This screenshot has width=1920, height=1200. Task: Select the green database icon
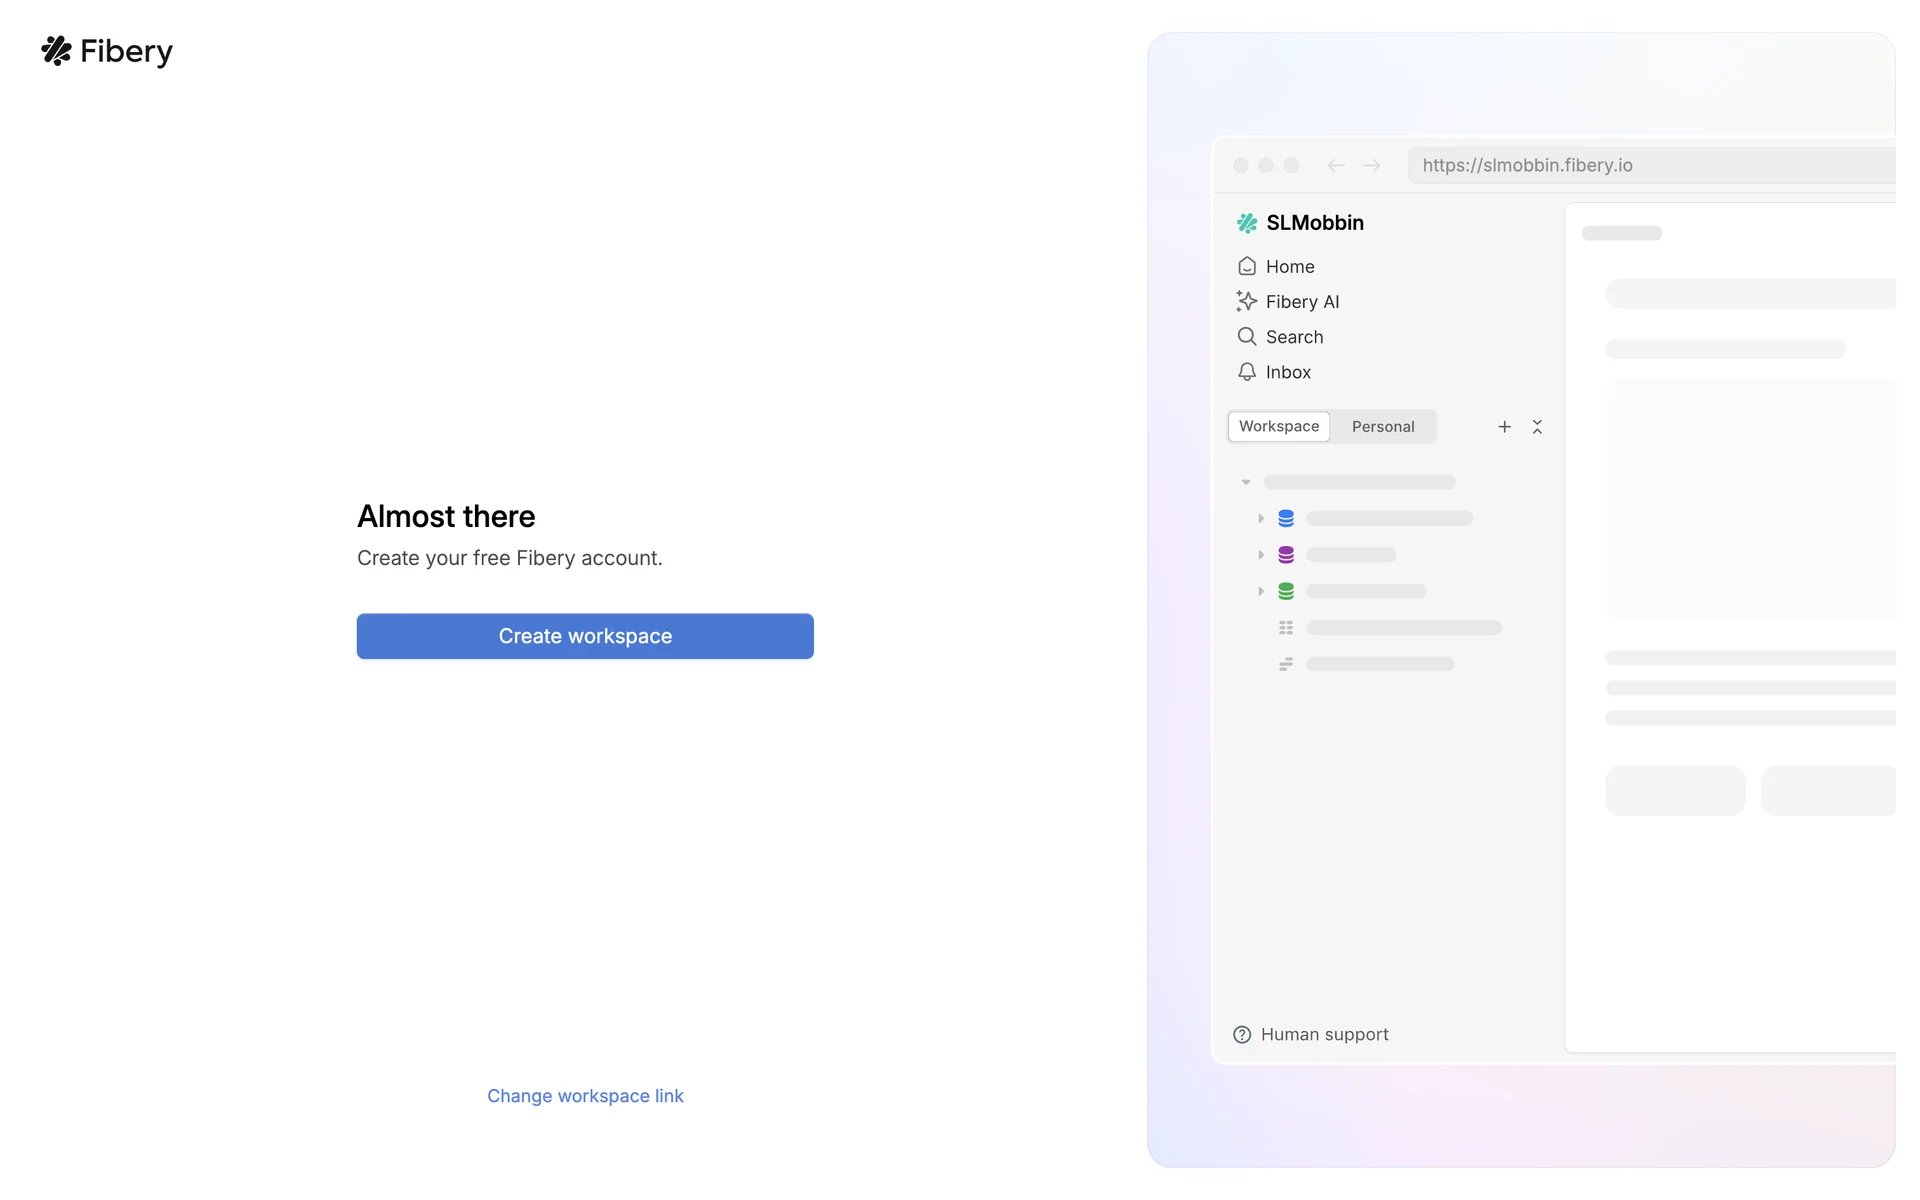coord(1286,591)
